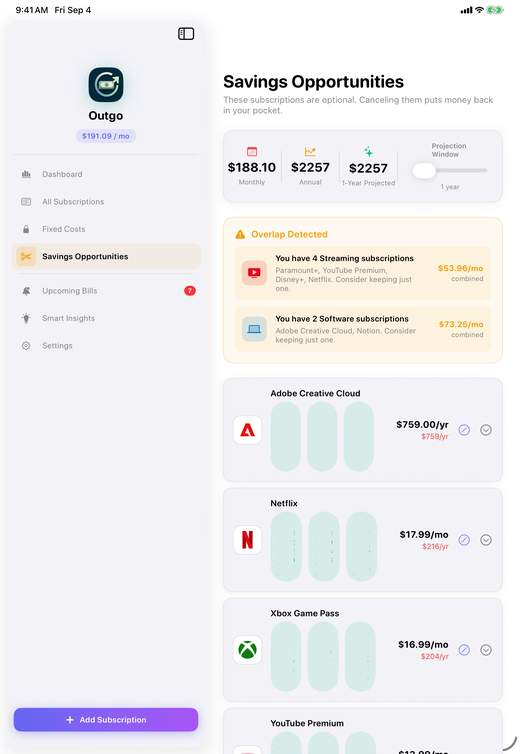The height and width of the screenshot is (754, 520).
Task: Mark Adobe Creative Cloud with slash-circle icon
Action: pyautogui.click(x=464, y=430)
